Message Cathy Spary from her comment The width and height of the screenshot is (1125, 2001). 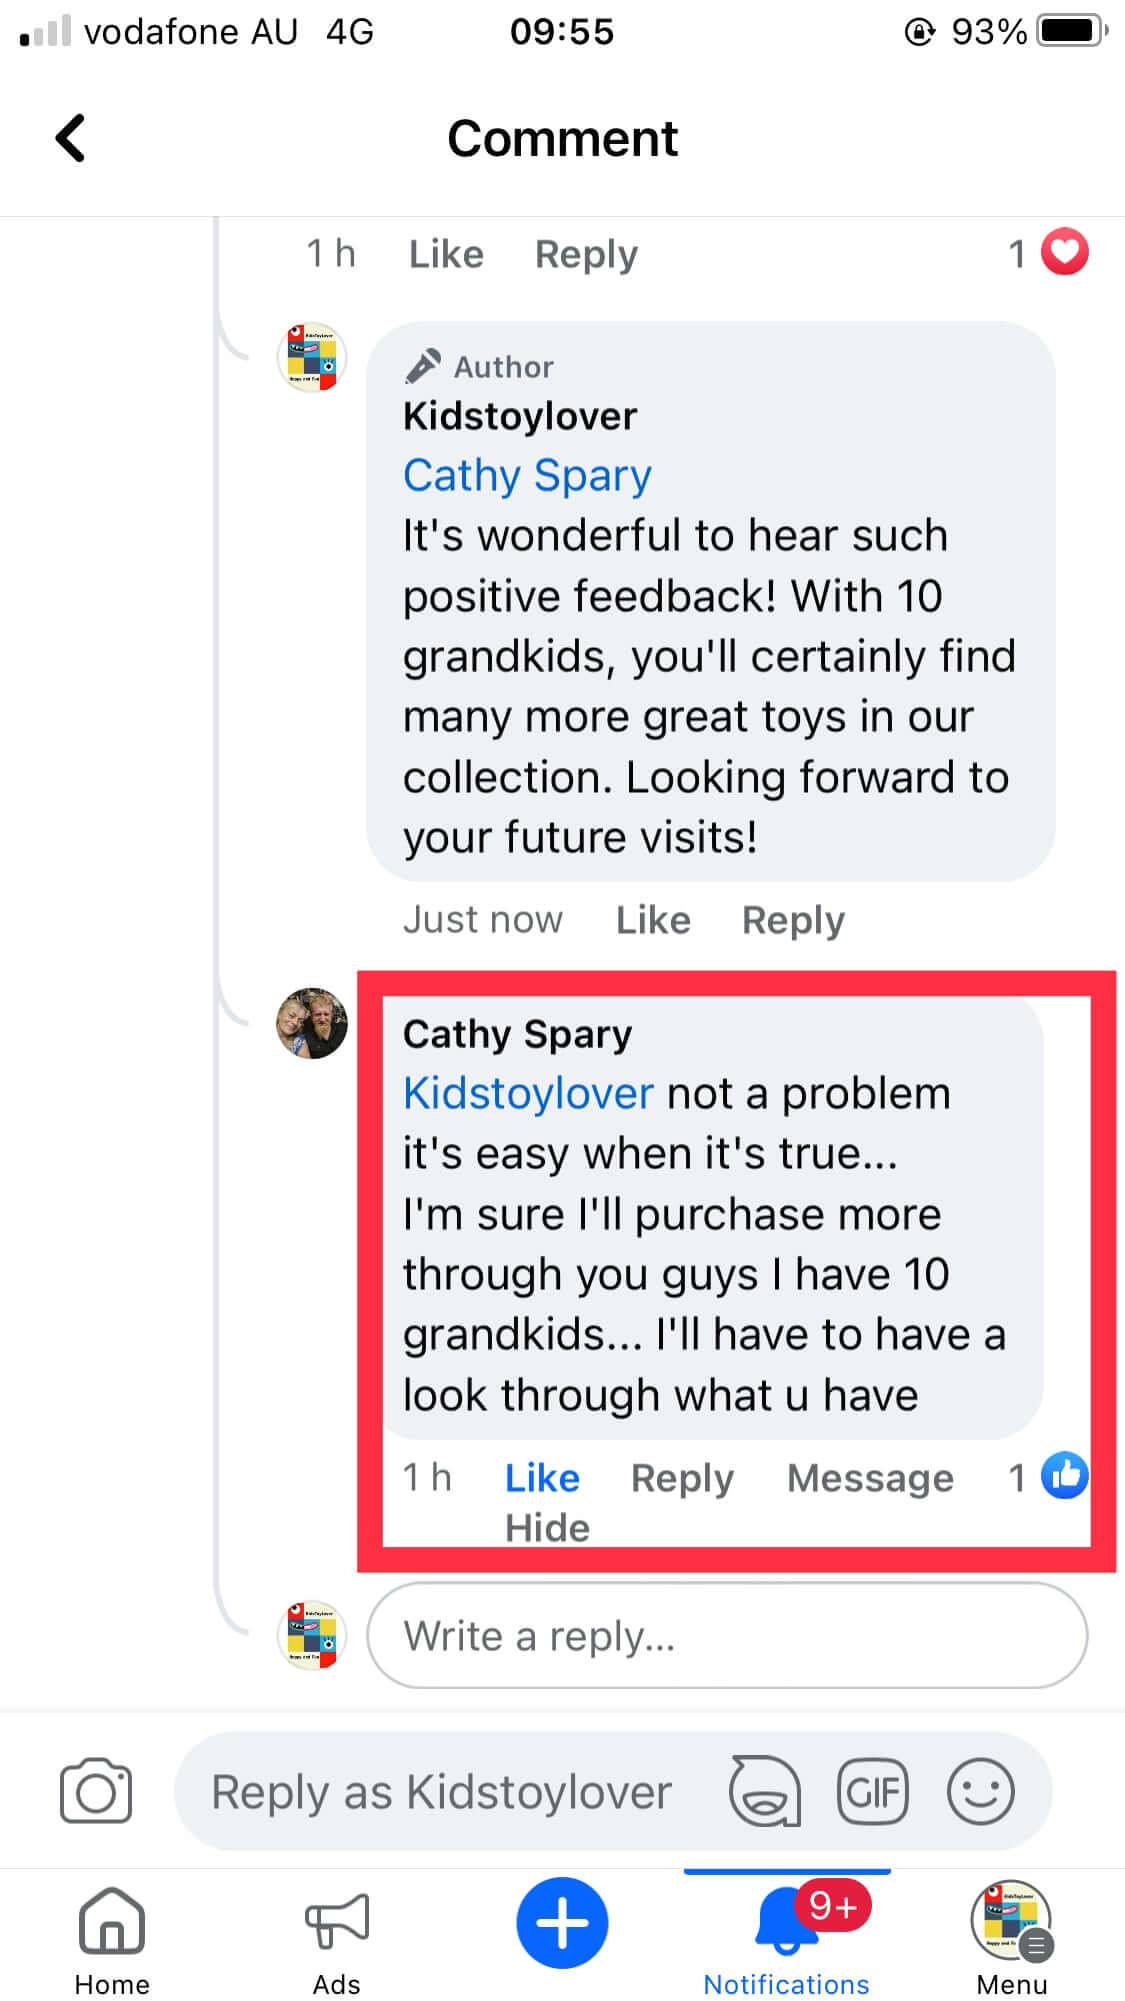click(x=870, y=1478)
